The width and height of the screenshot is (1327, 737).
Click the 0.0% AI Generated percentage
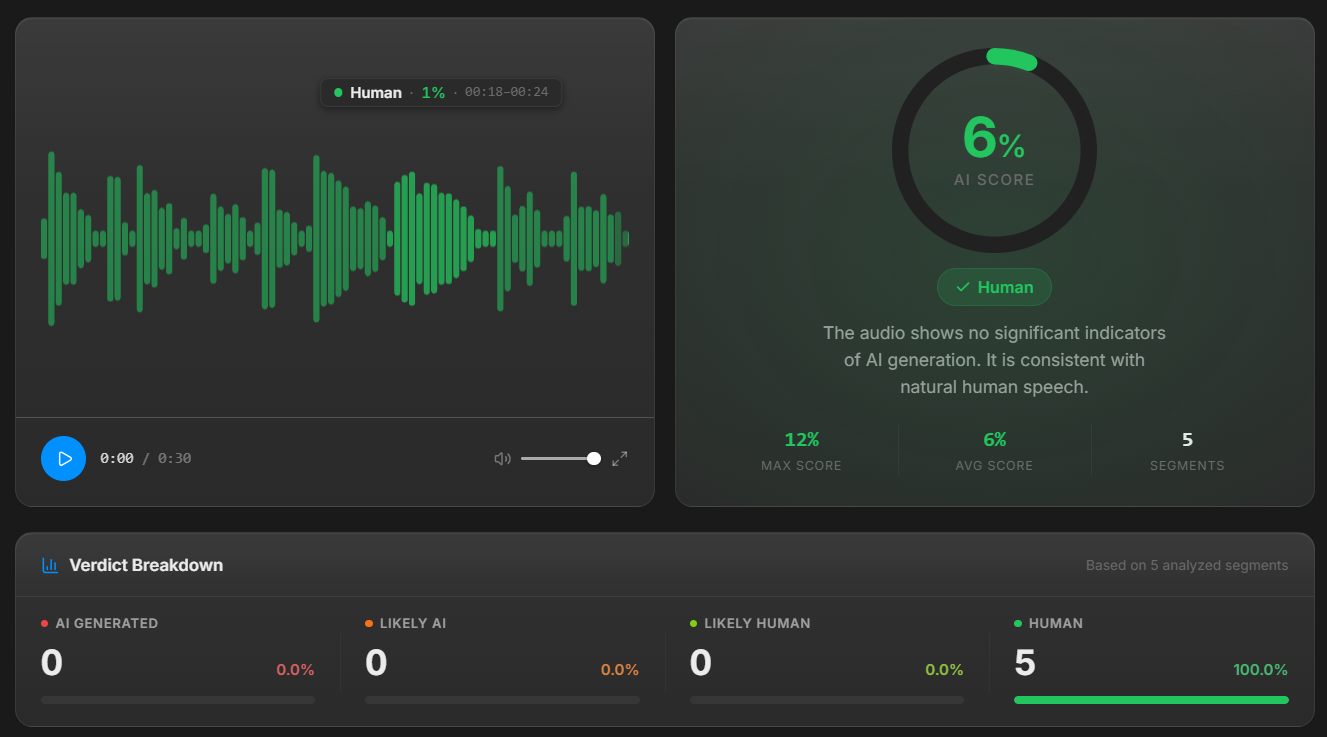tap(295, 670)
